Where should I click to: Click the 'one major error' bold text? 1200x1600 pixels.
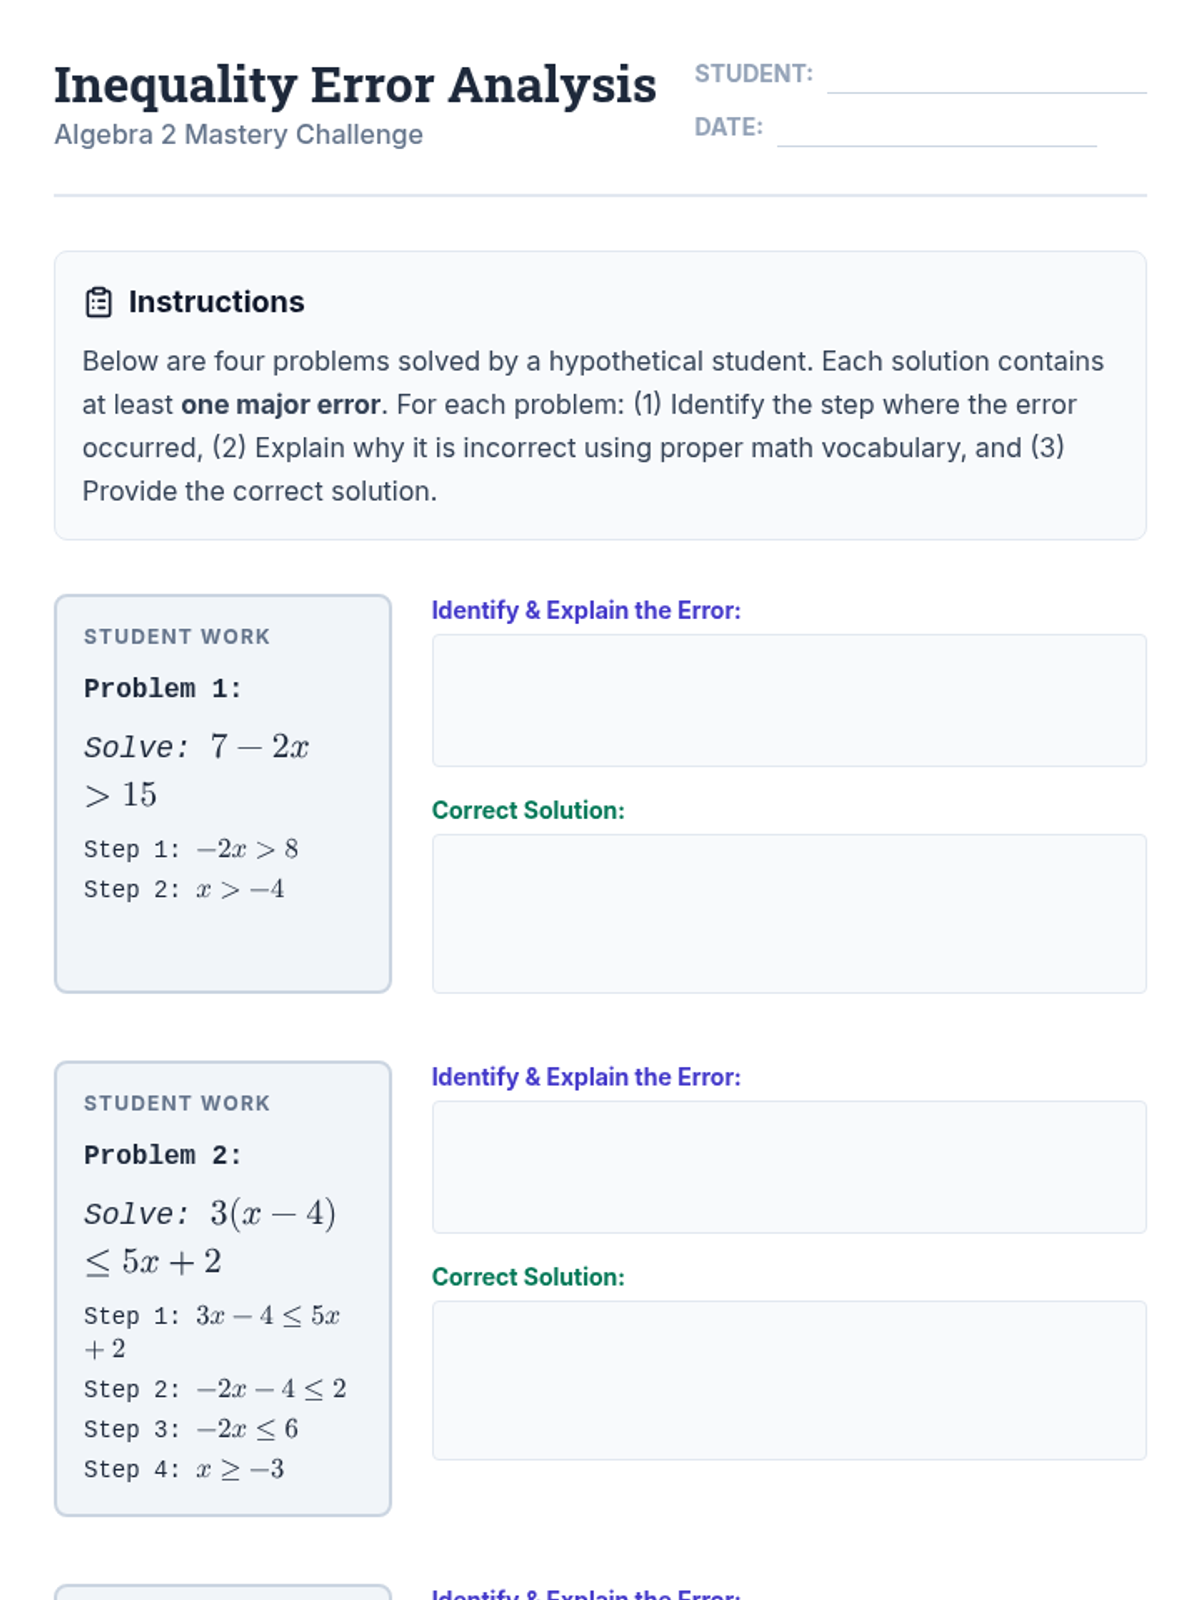[280, 404]
